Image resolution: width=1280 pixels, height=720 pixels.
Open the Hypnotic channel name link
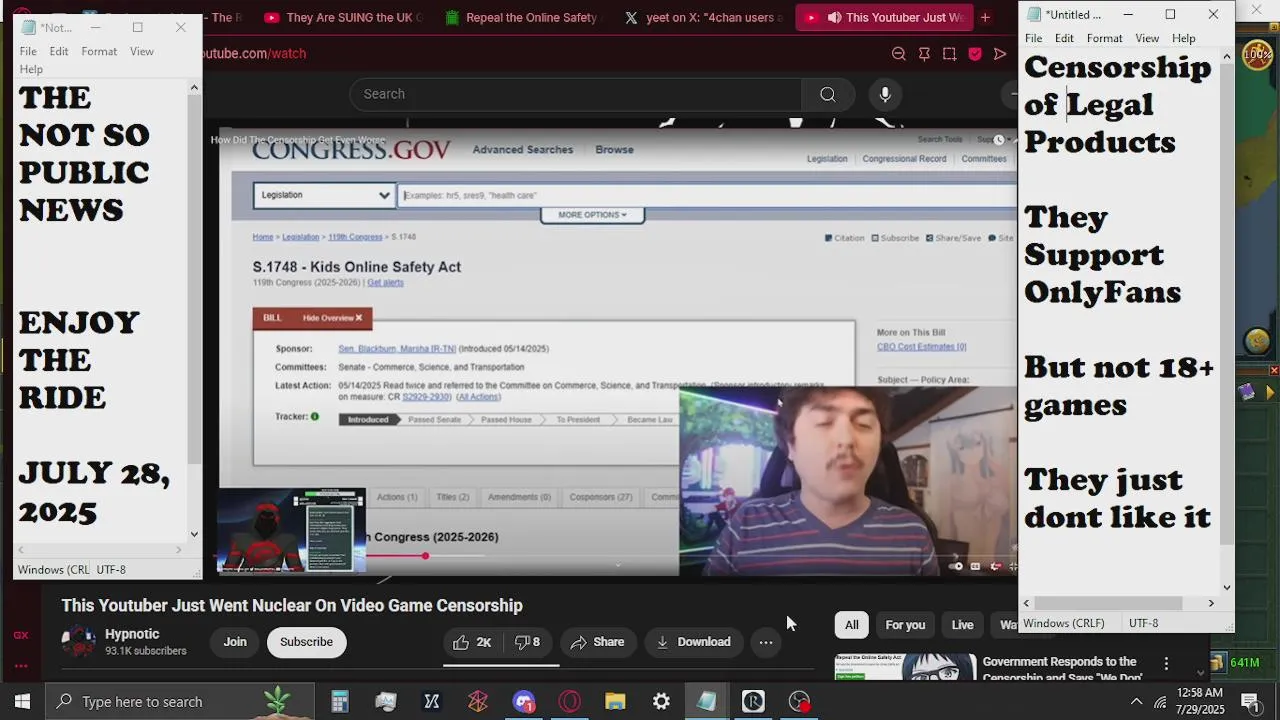pyautogui.click(x=132, y=634)
